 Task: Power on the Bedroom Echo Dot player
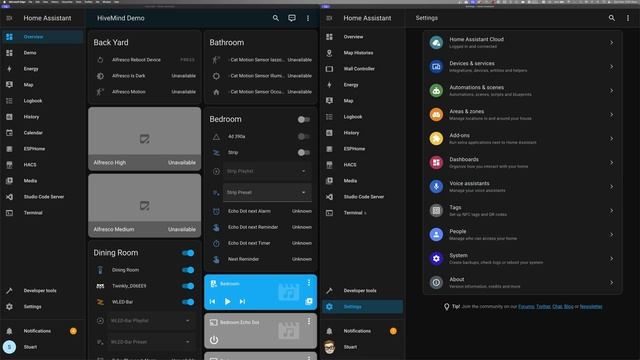pos(214,340)
